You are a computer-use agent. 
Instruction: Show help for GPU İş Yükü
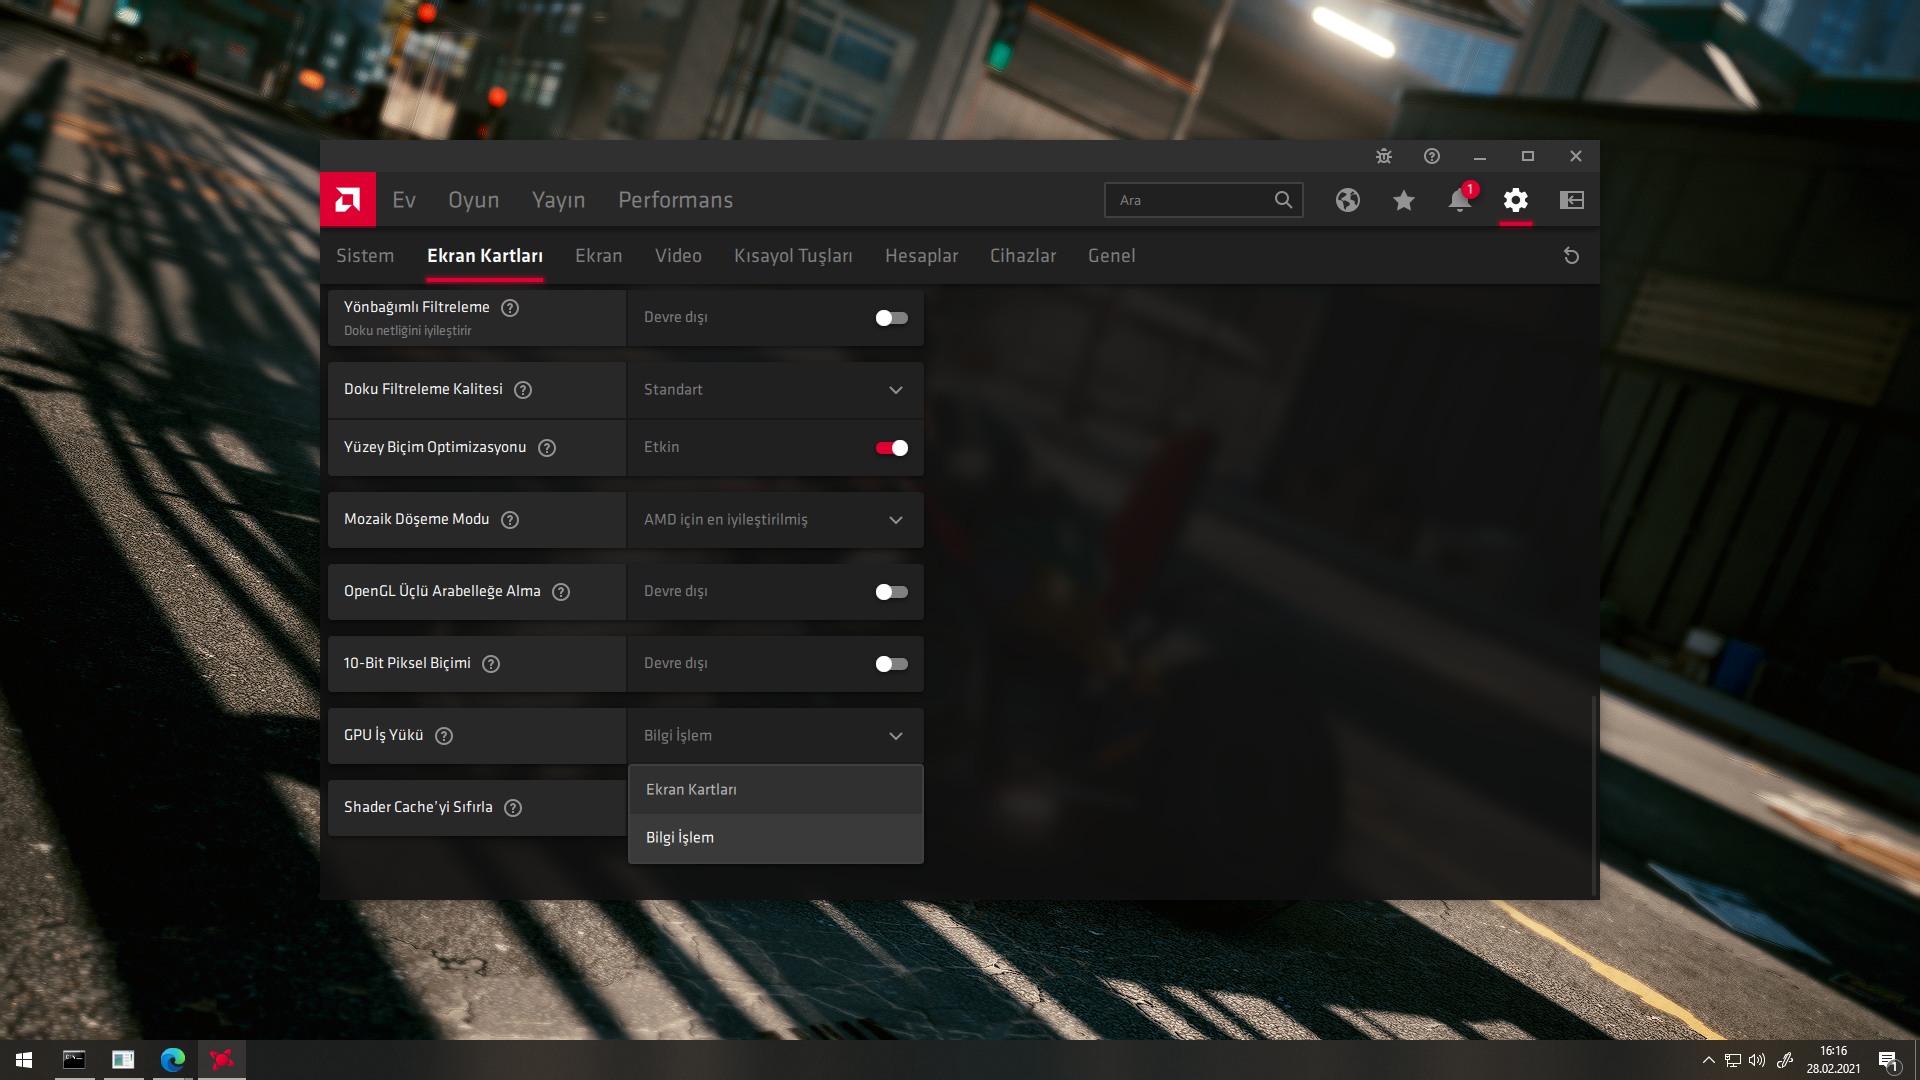(x=444, y=736)
